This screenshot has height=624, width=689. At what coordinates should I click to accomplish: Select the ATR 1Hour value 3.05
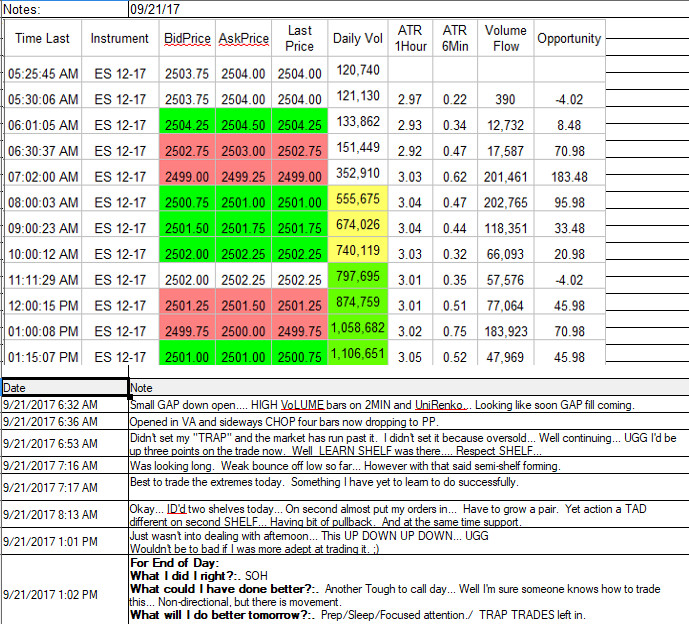click(410, 353)
